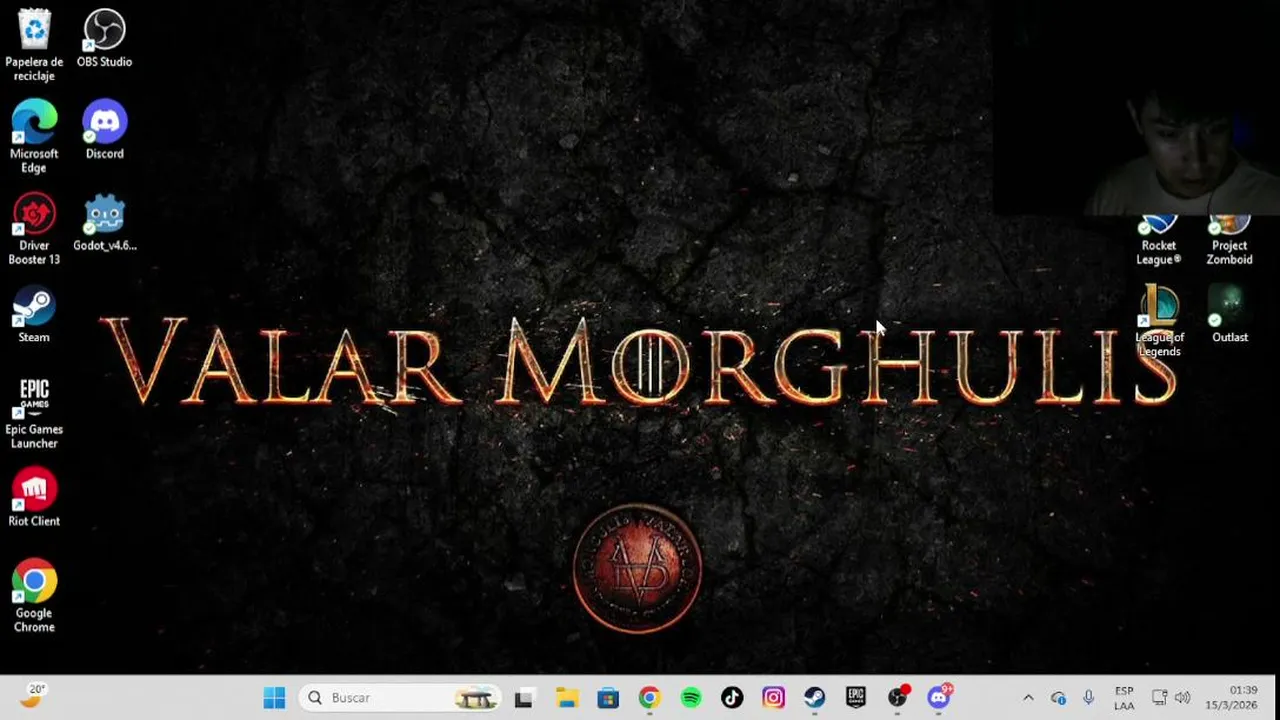Expand the hidden system tray icons
1280x720 pixels.
pos(1028,698)
